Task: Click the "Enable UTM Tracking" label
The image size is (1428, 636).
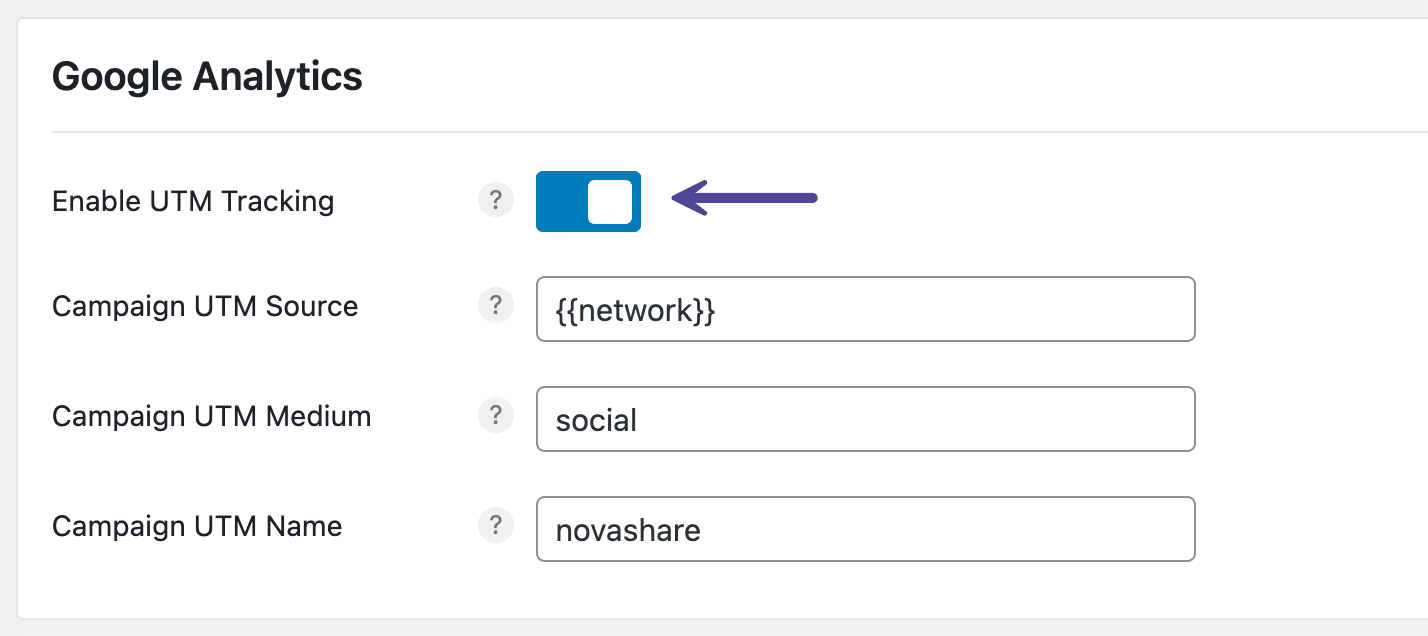Action: tap(193, 201)
